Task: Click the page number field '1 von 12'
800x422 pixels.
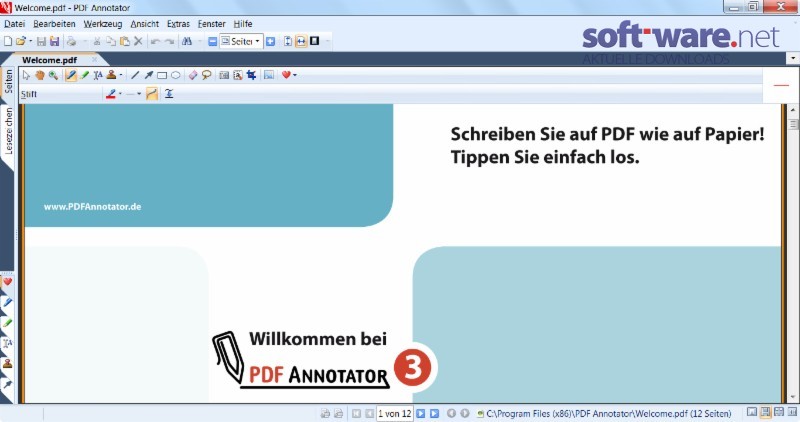Action: [x=394, y=413]
